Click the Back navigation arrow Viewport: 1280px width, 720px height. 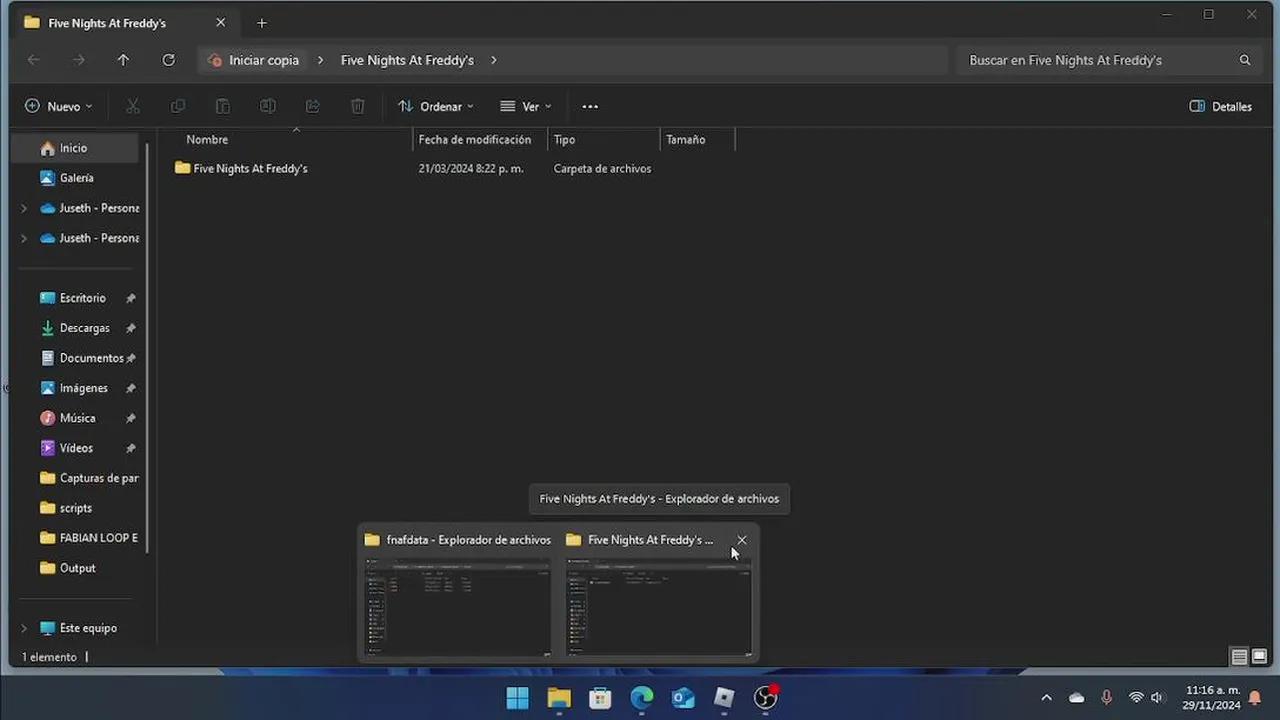[x=34, y=60]
